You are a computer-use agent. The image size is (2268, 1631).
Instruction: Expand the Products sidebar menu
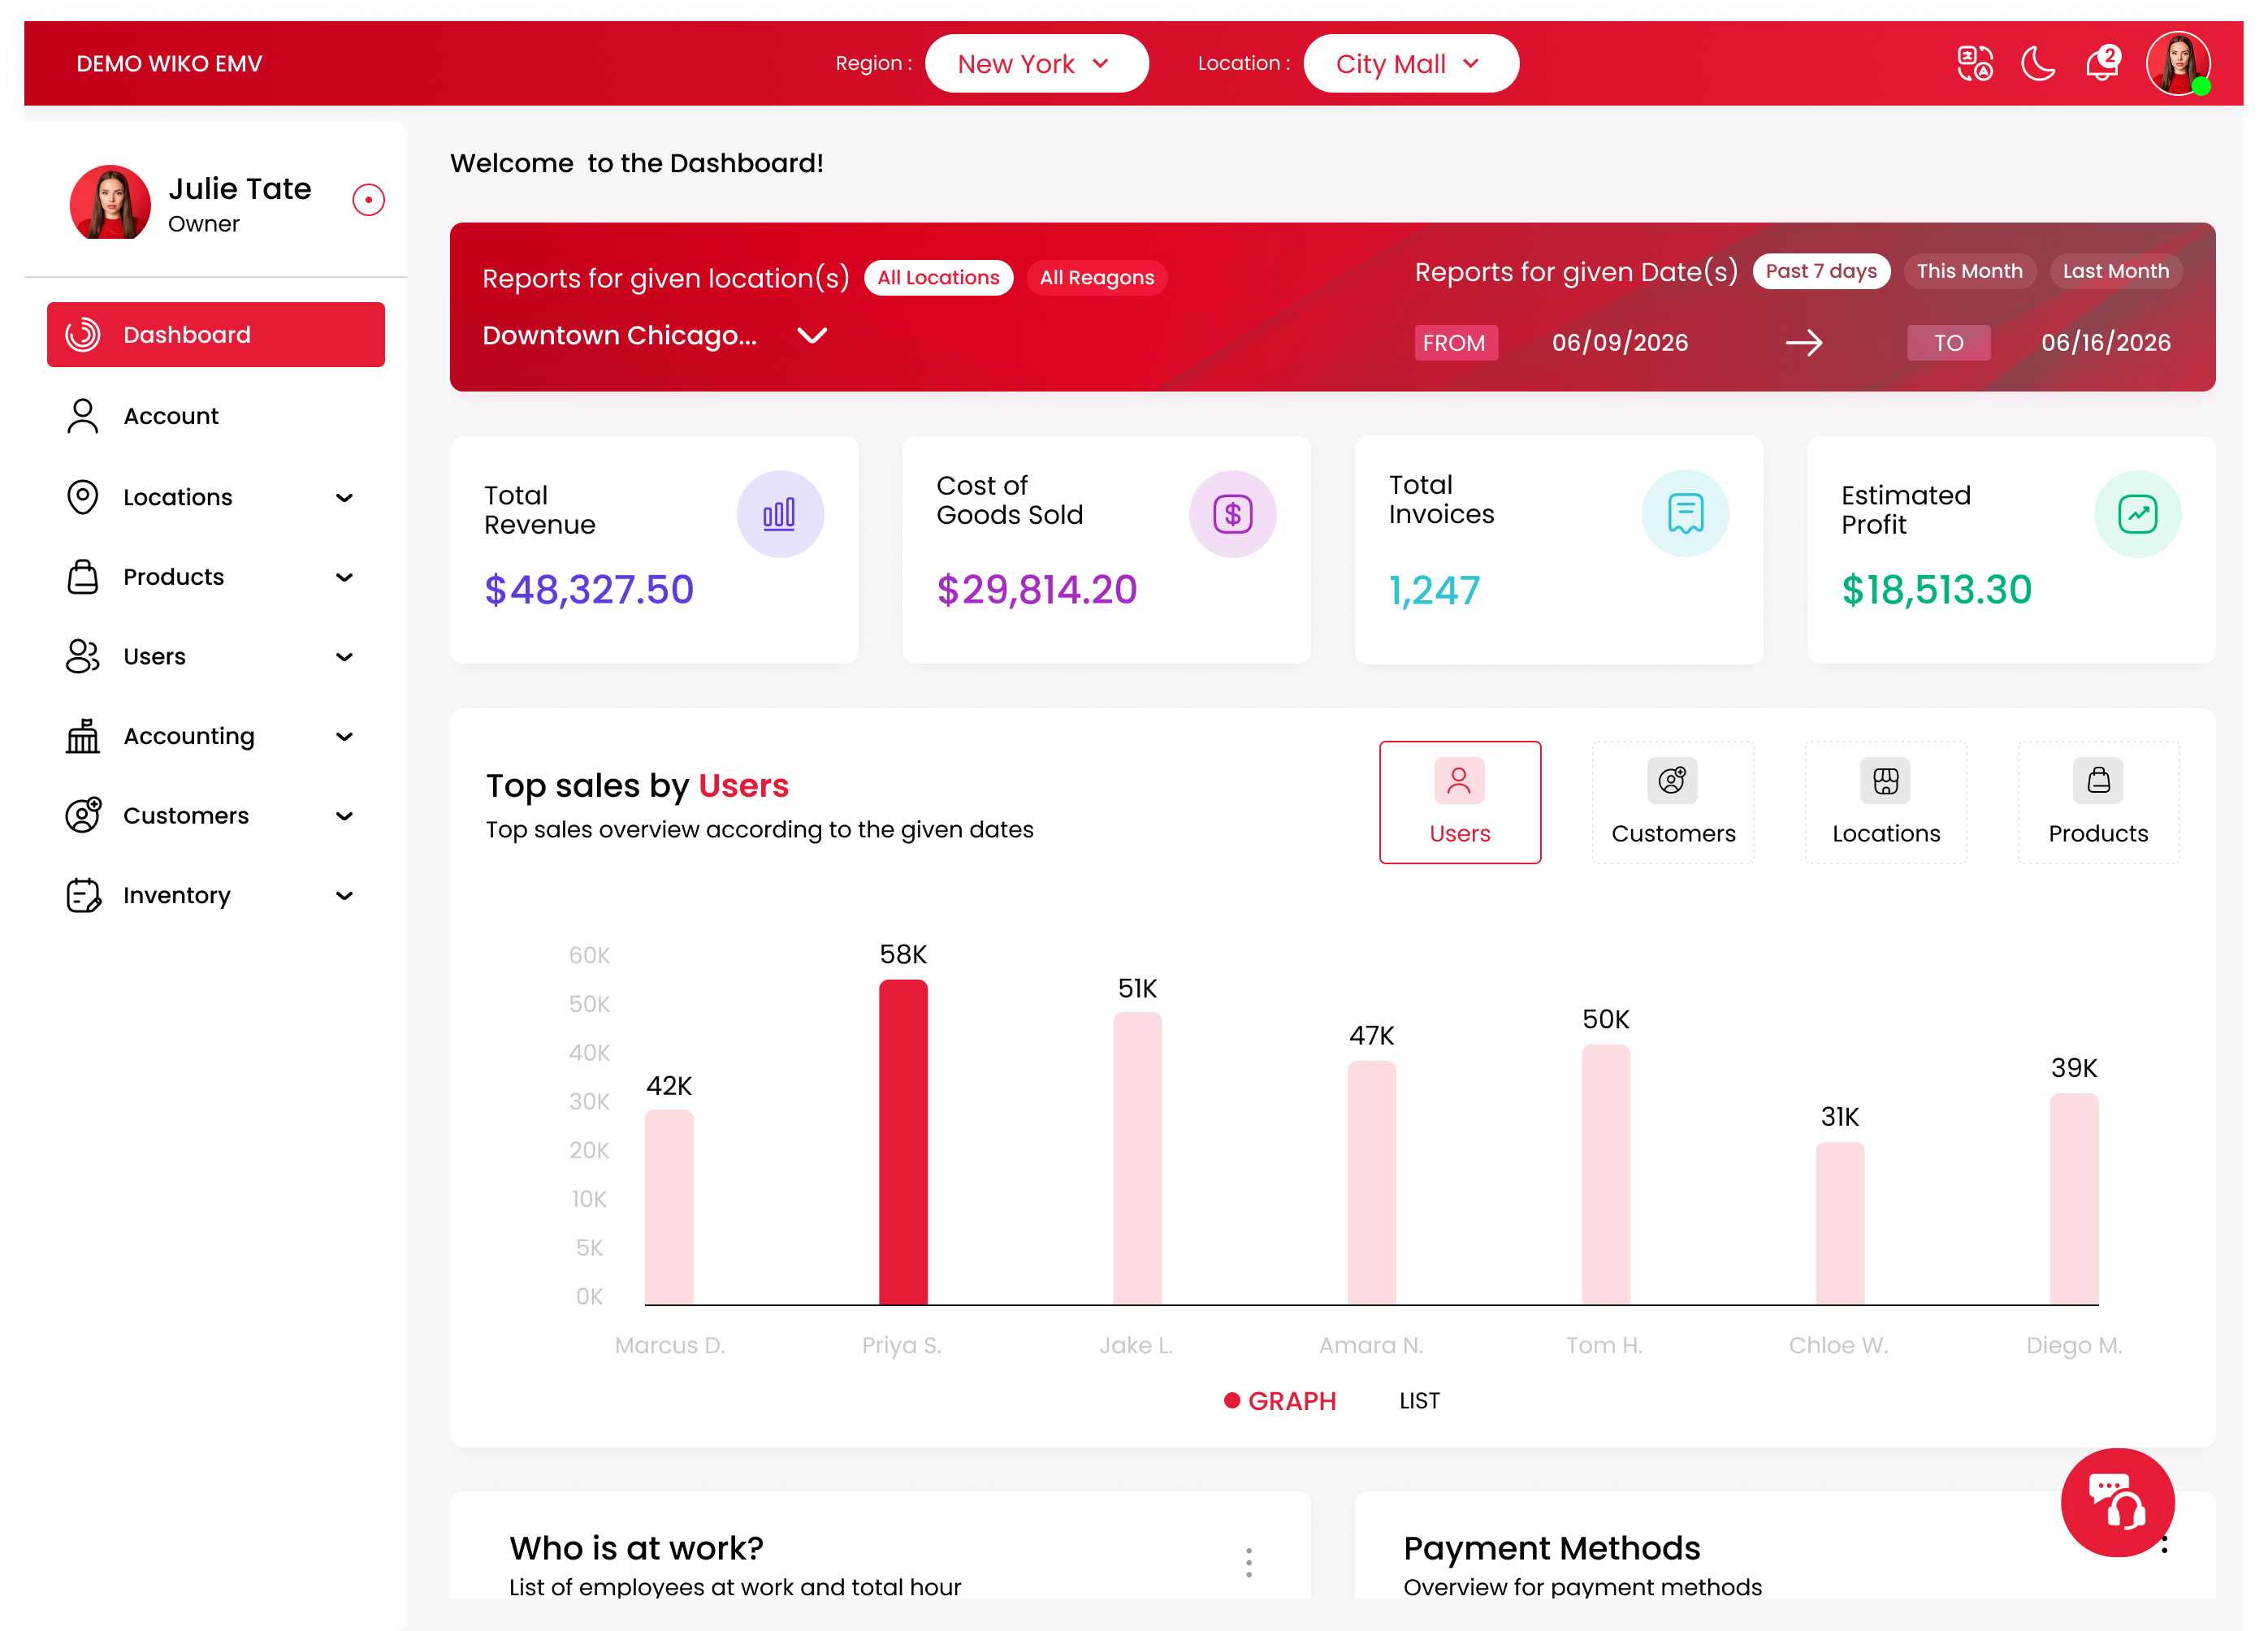pyautogui.click(x=344, y=577)
